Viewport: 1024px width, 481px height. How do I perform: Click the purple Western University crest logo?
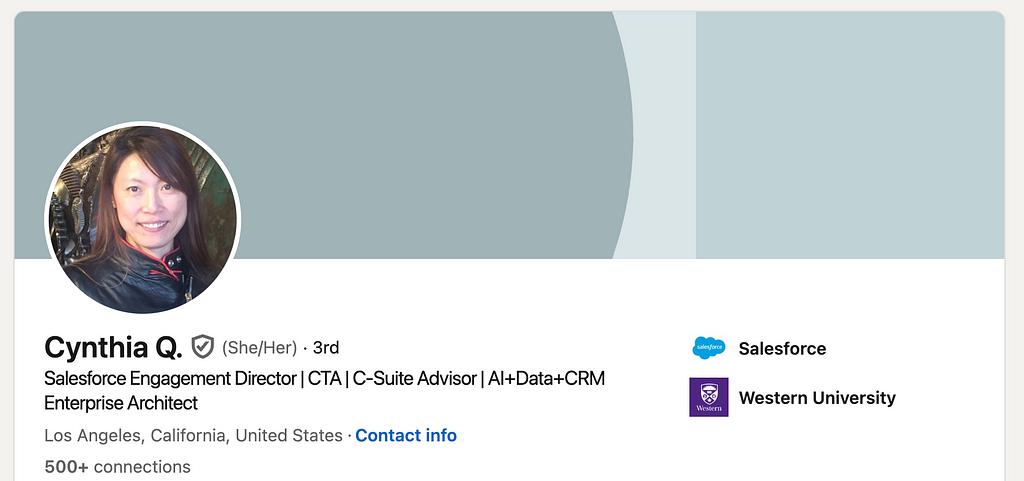tap(708, 397)
